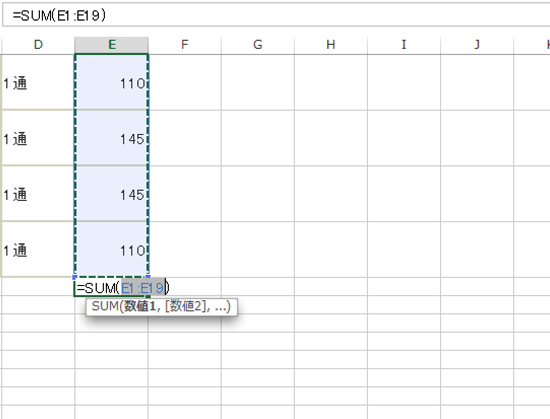
Task: Click the formula bar showing =SUM(E1:E19)
Action: pos(276,15)
